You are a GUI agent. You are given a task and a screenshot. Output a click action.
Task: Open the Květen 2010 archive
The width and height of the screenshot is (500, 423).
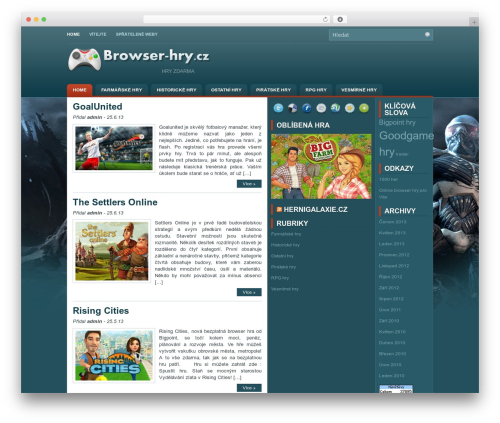pyautogui.click(x=392, y=332)
